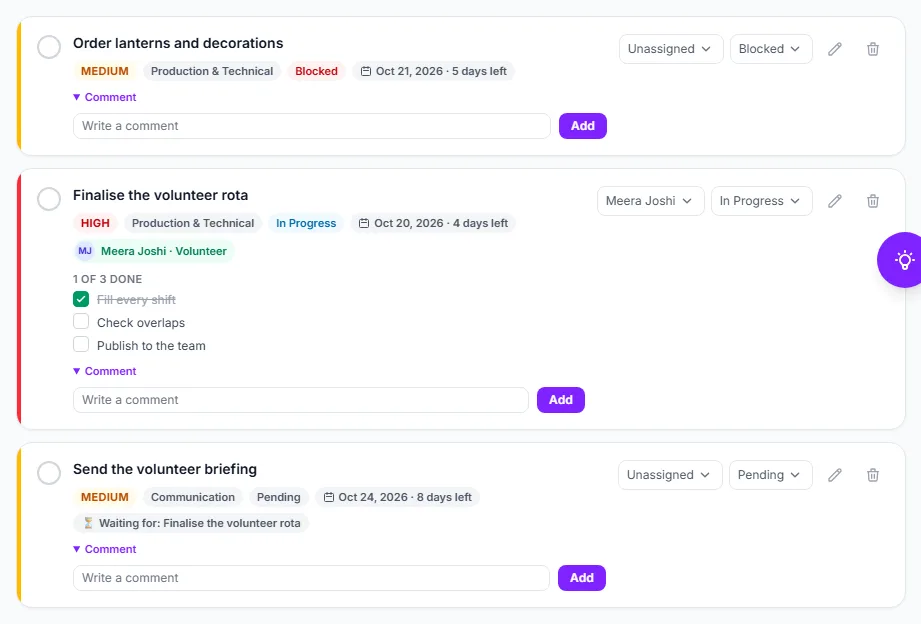Delete the Order lanterns and decorations task
Image resolution: width=921 pixels, height=624 pixels.
pos(873,49)
